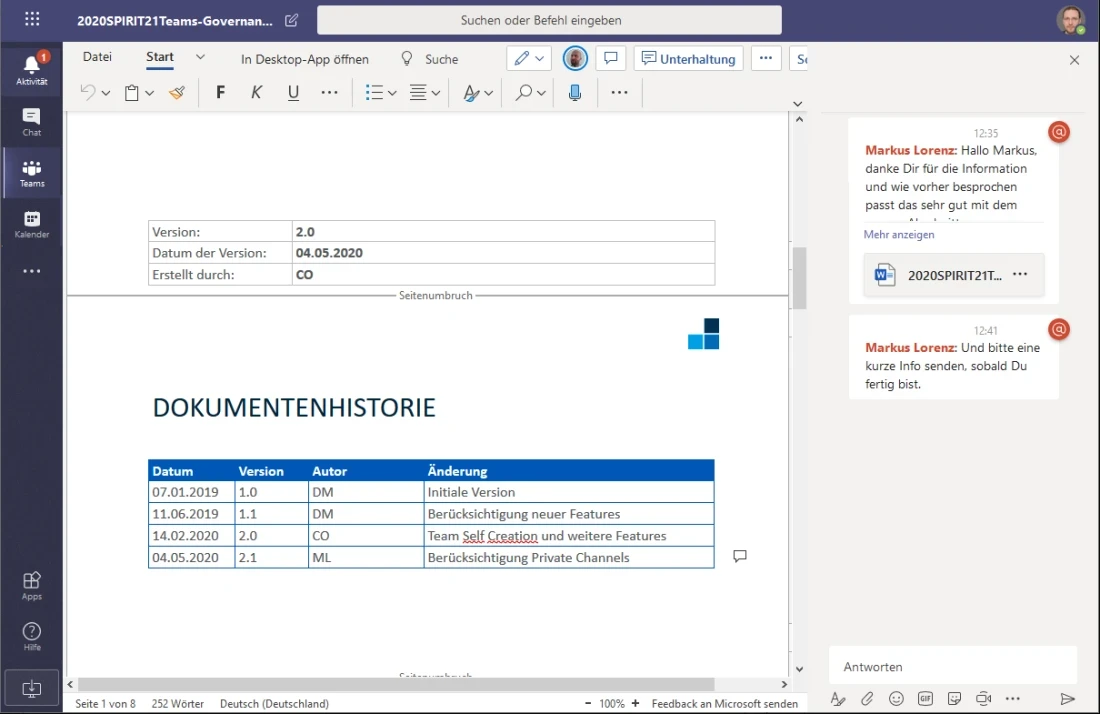The height and width of the screenshot is (714, 1100).
Task: Toggle italic formatting (K)
Action: pos(257,93)
